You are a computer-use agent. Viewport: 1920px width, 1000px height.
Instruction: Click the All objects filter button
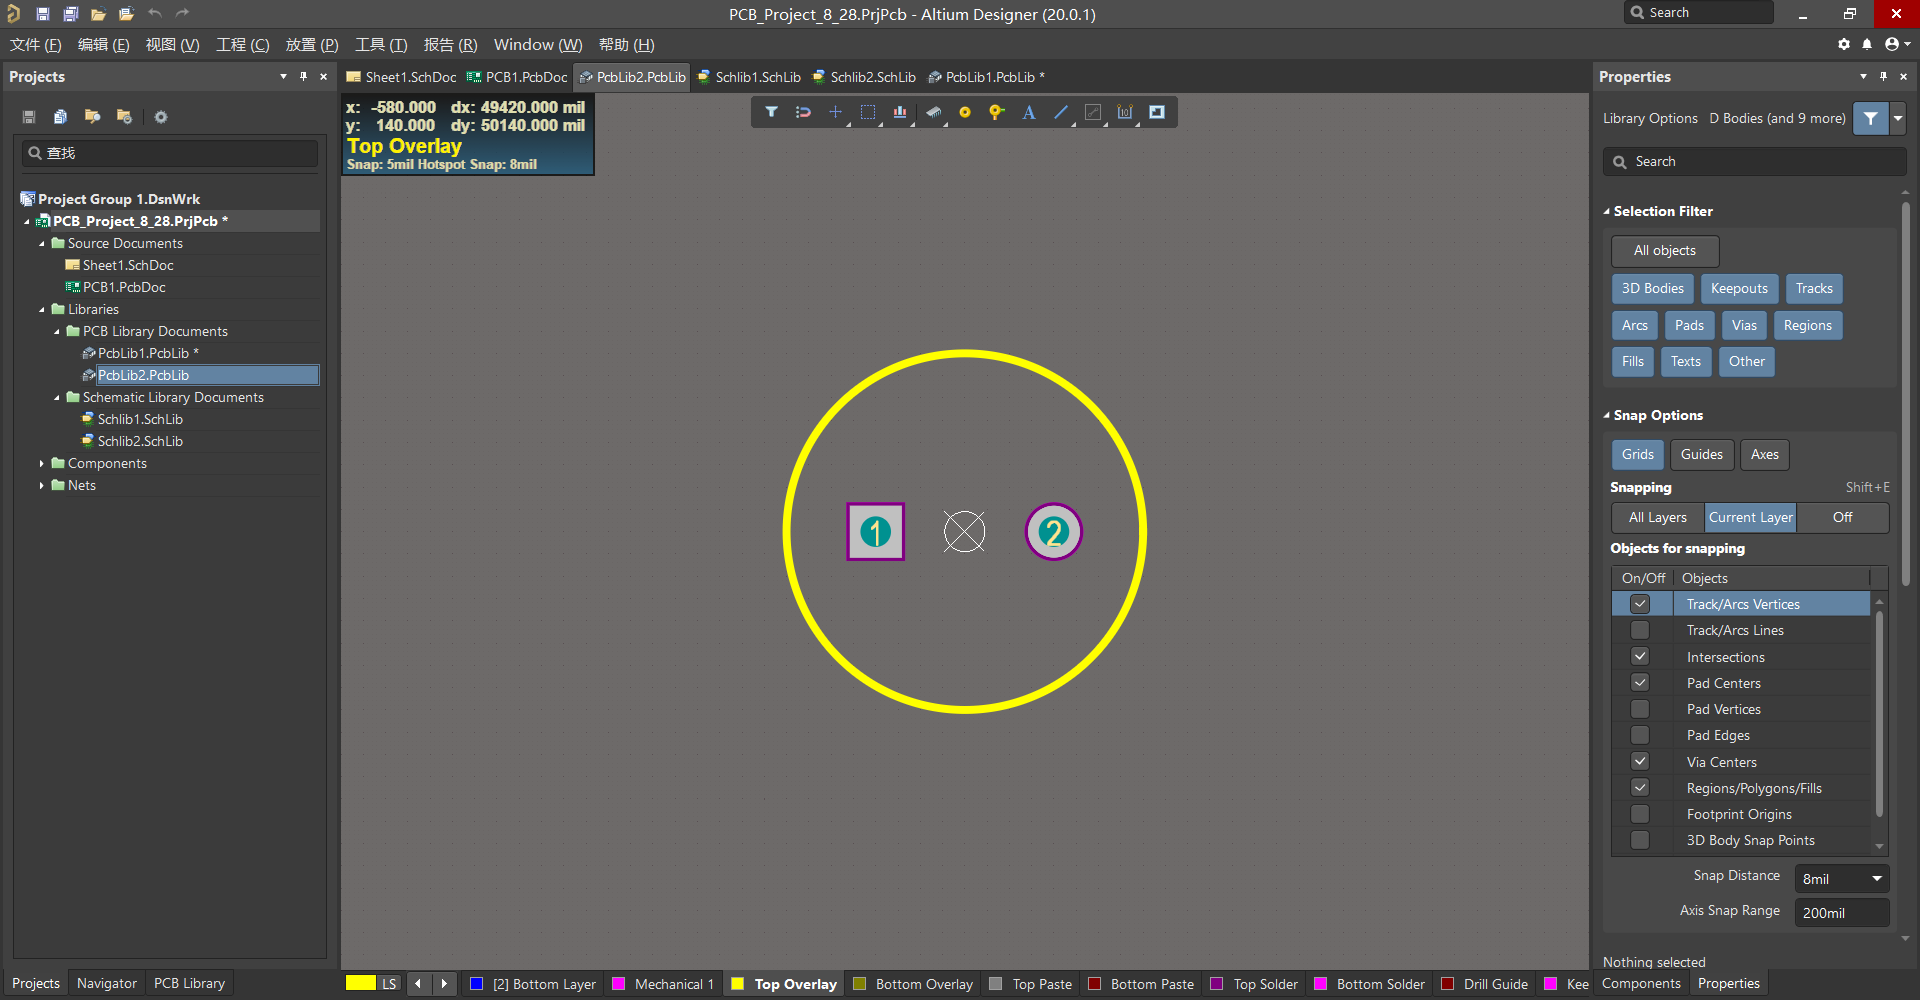point(1665,251)
